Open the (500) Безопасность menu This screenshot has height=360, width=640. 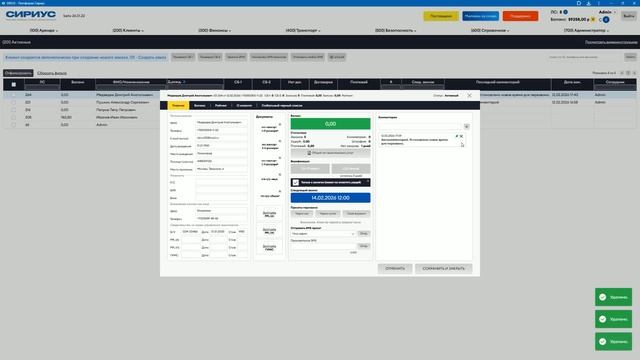point(396,30)
